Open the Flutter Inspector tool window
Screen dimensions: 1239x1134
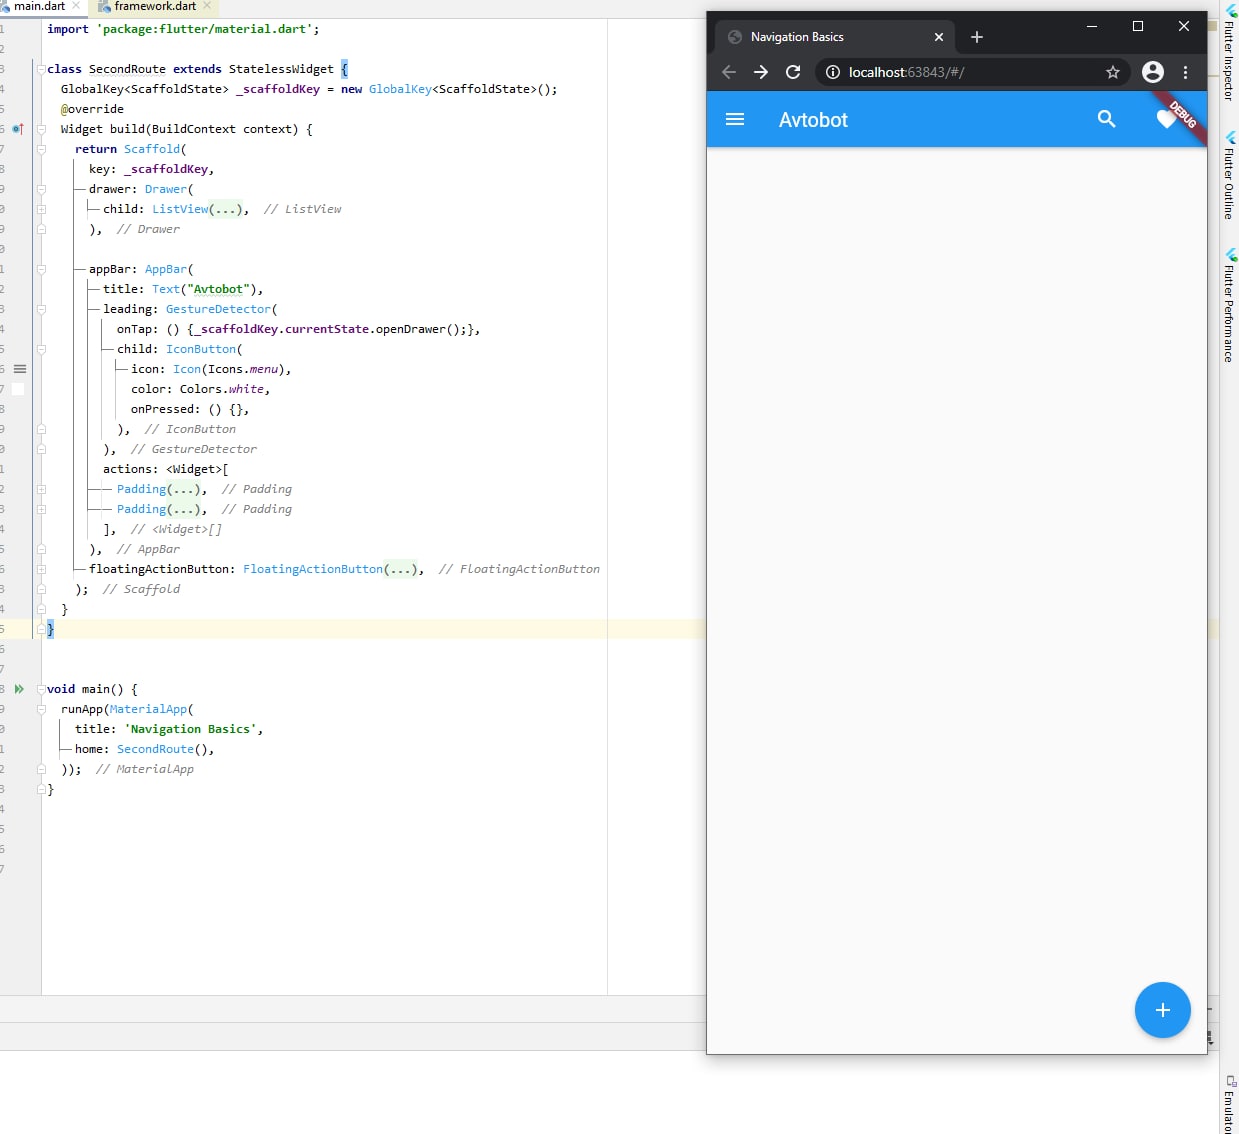1229,53
